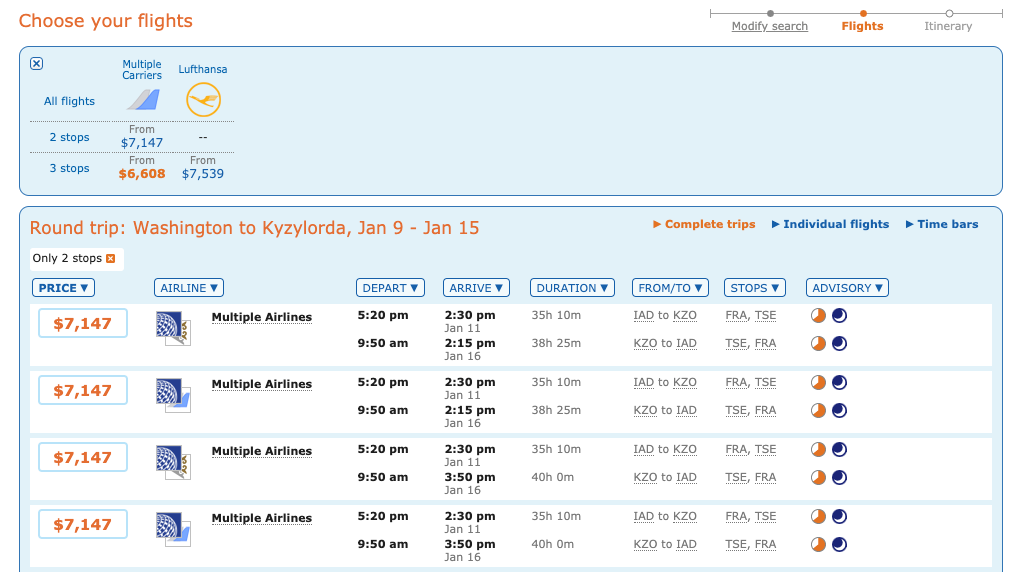Remove the Only 2 stops filter

(110, 258)
